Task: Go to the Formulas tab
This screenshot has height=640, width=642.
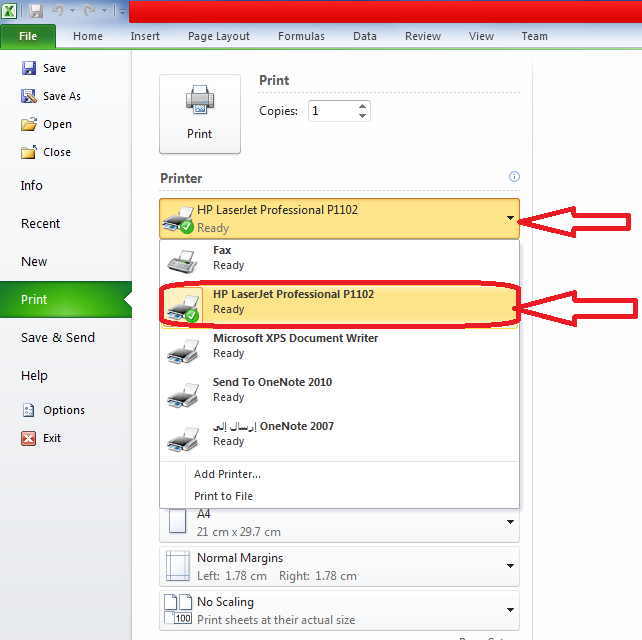Action: pos(301,36)
